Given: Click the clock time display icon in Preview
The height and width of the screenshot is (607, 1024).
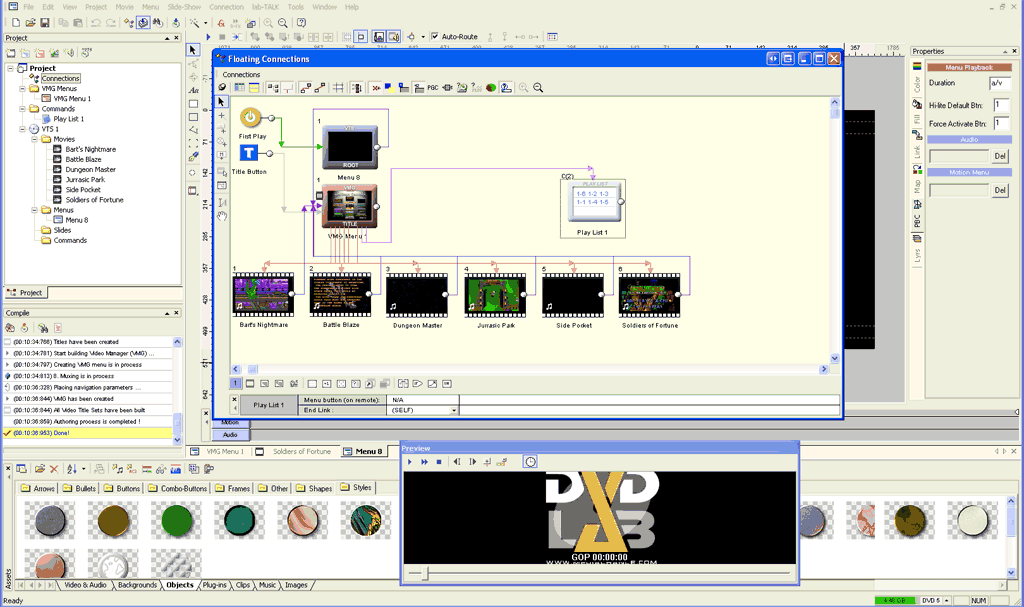Looking at the screenshot, I should [530, 462].
